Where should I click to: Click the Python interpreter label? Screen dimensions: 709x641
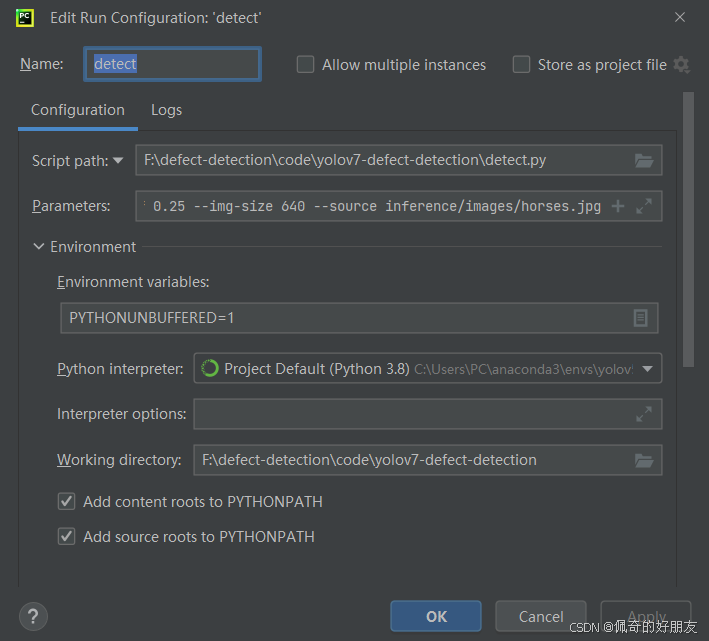pos(120,369)
